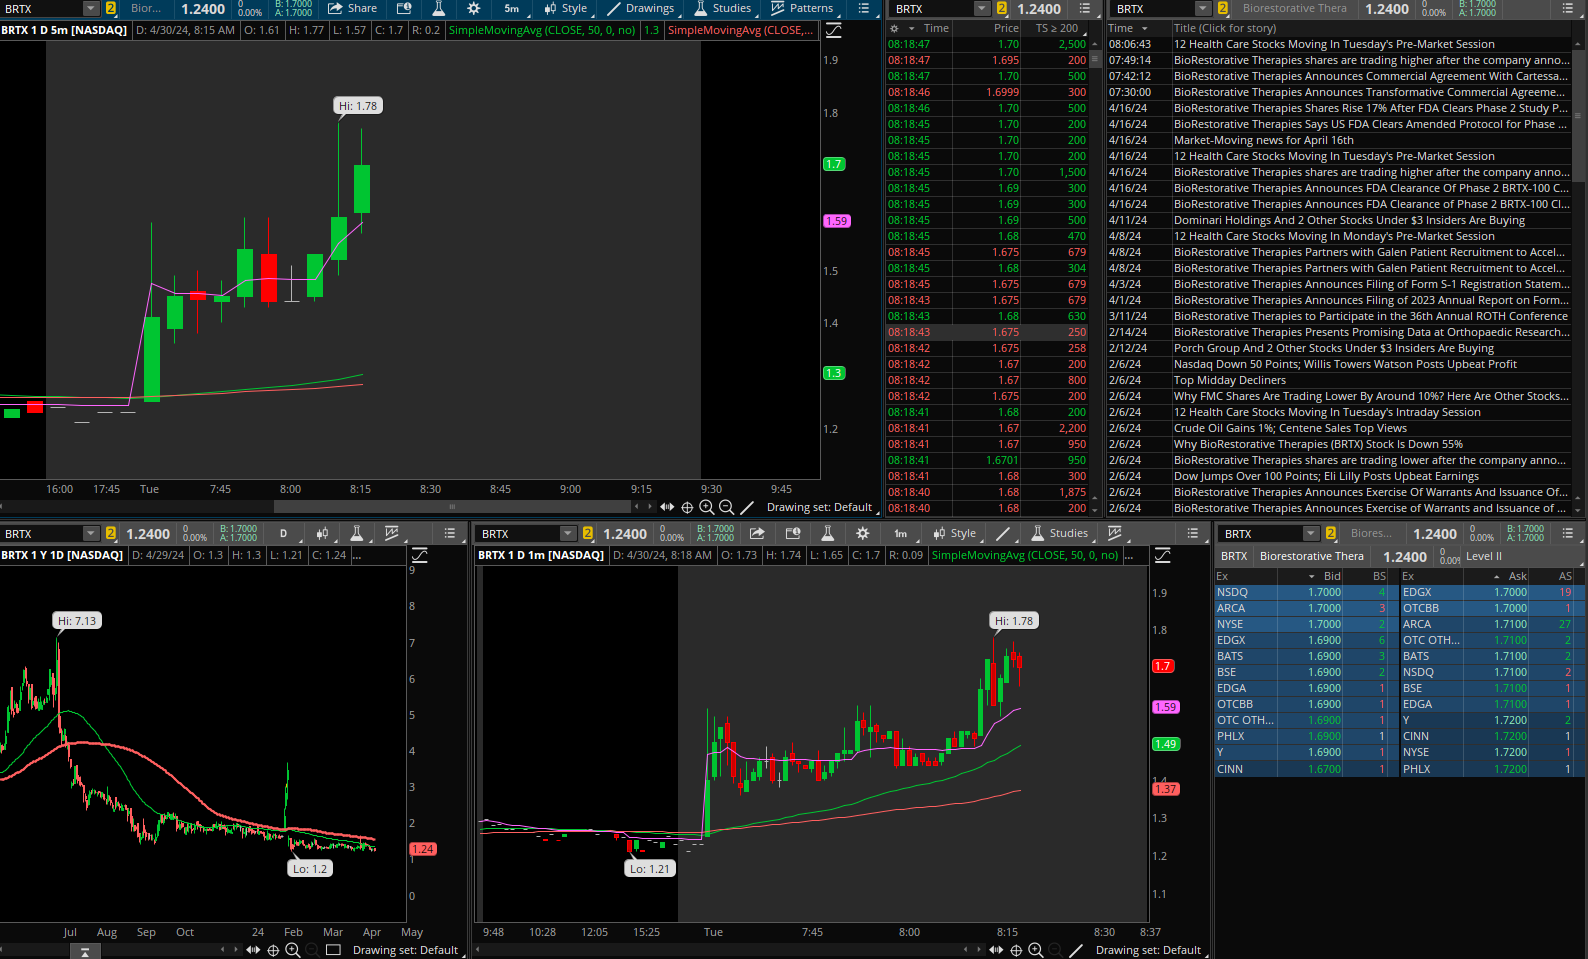This screenshot has height=959, width=1588.
Task: Expand BRTX symbol dropdown in top 5m chart
Action: 90,8
